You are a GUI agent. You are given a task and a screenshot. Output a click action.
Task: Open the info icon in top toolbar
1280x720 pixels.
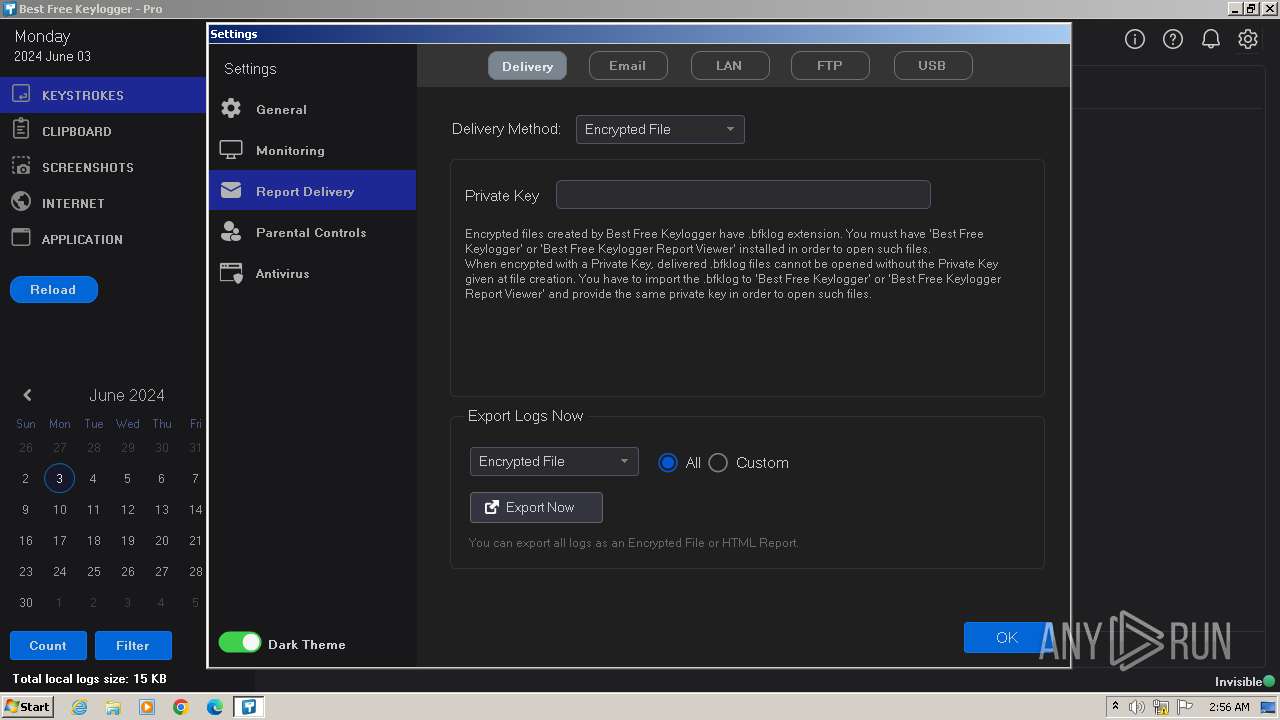tap(1135, 39)
